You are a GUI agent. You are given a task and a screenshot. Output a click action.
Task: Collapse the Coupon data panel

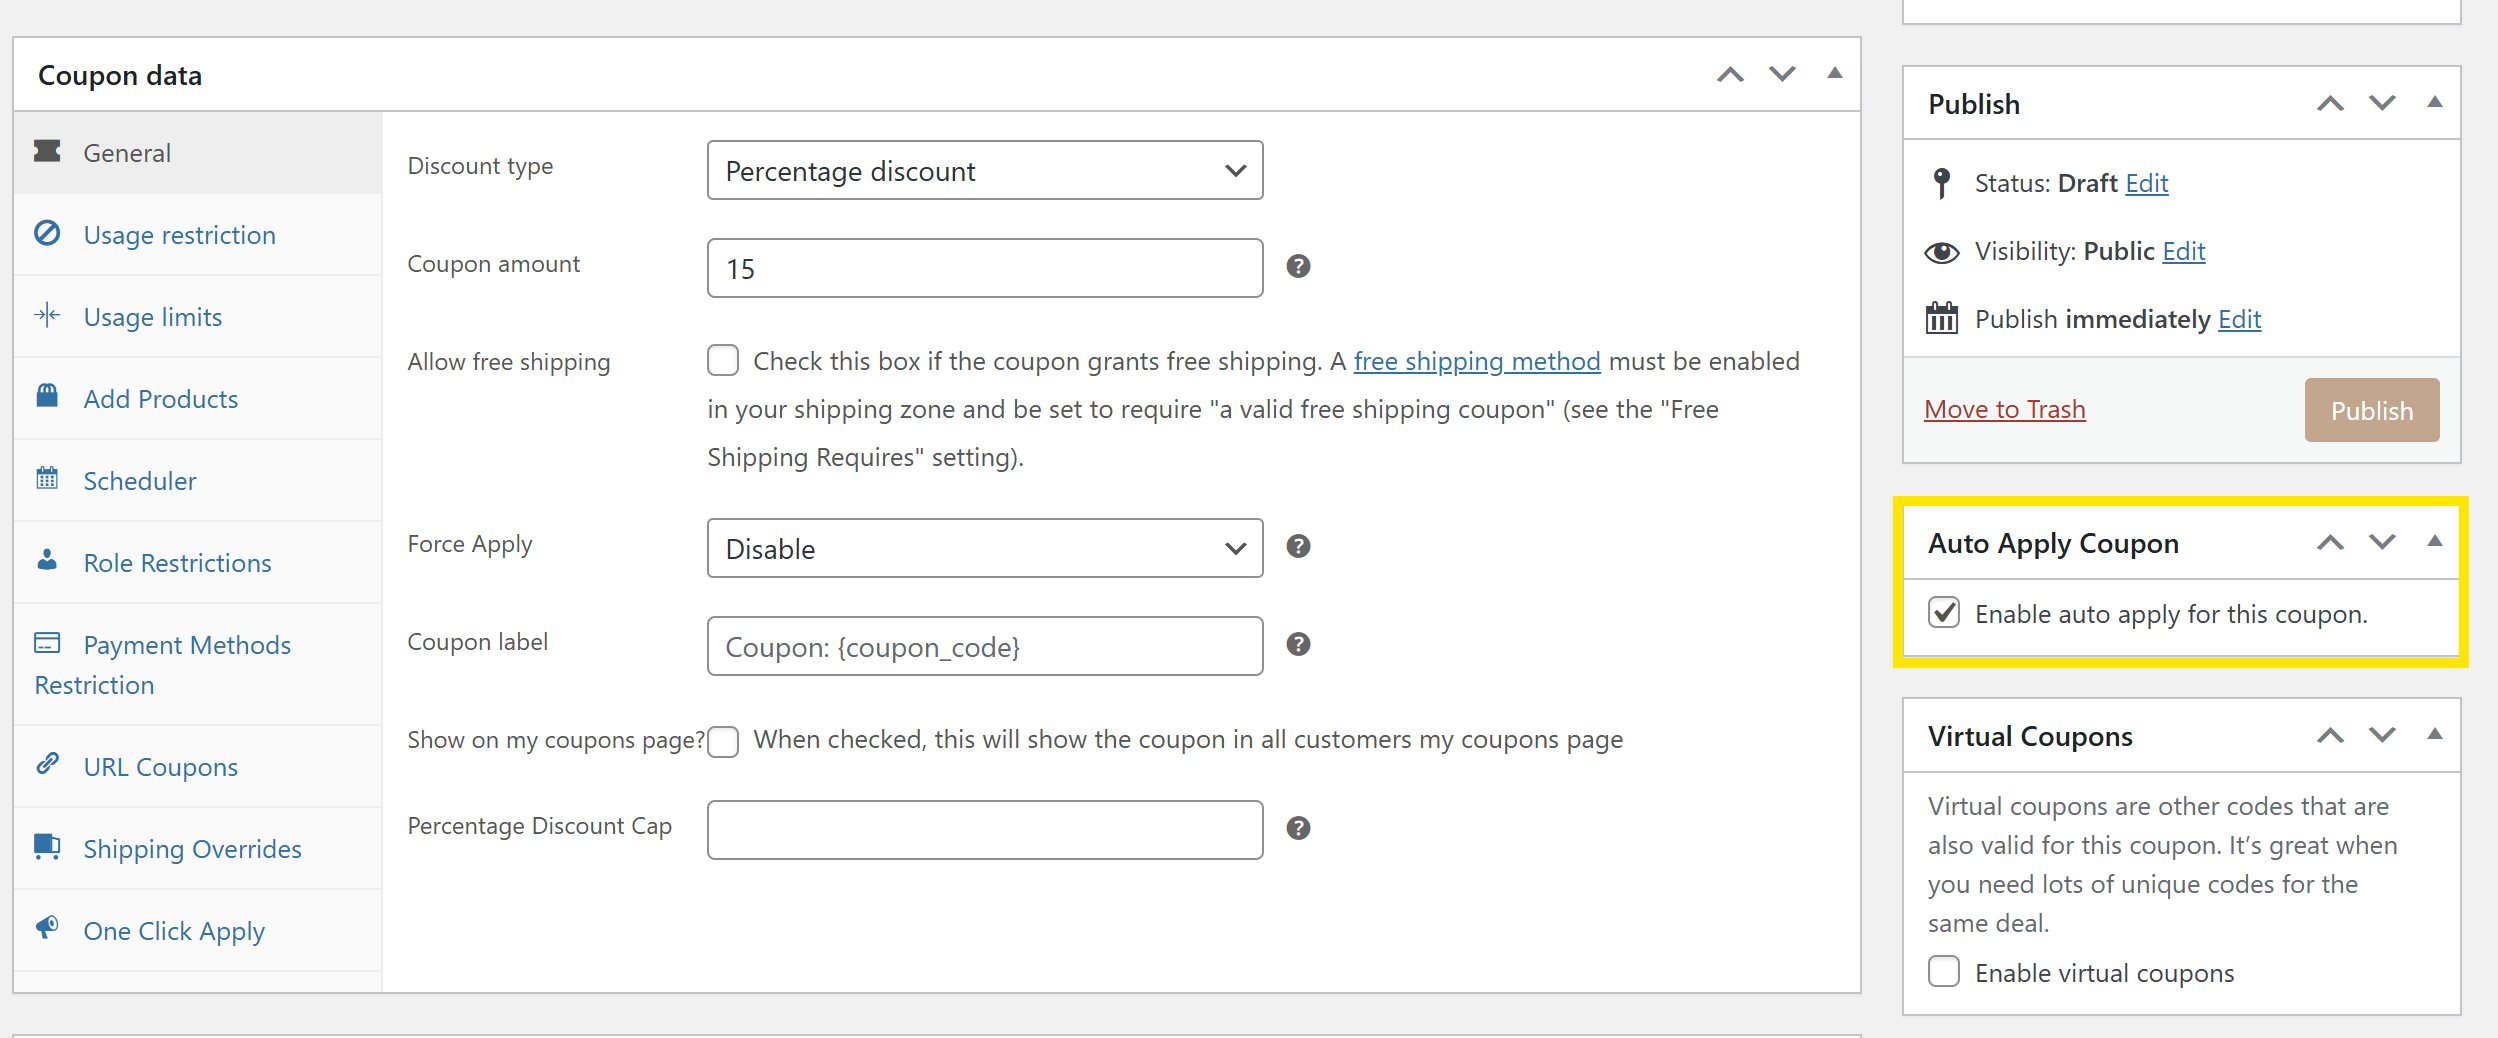1834,73
